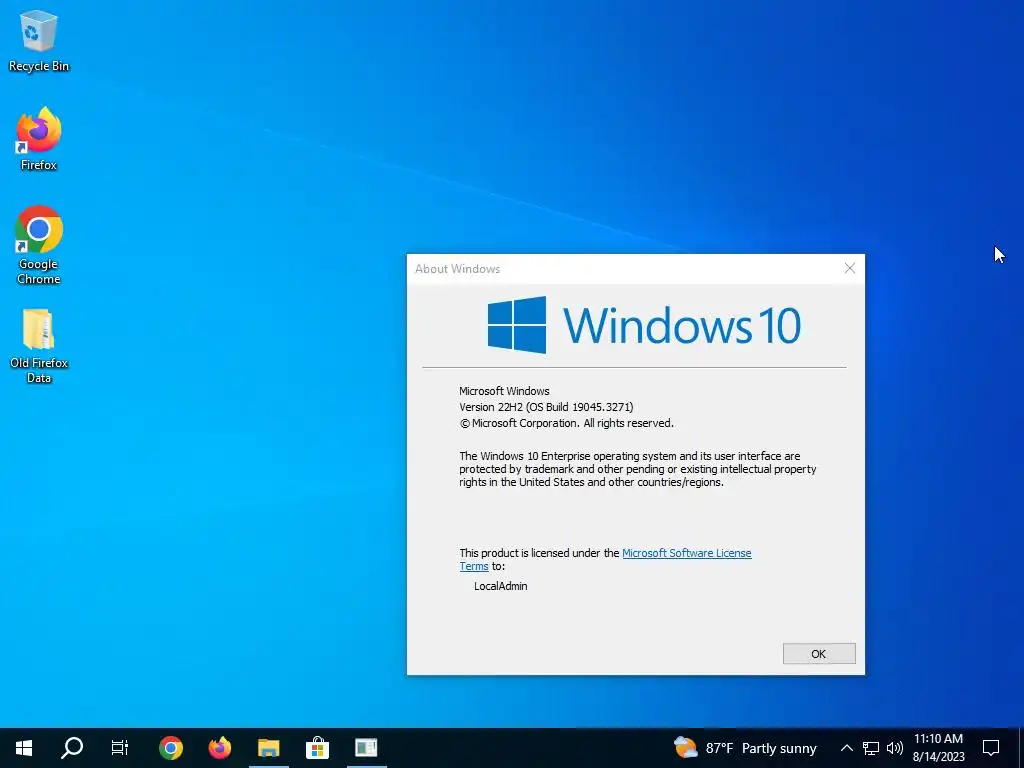This screenshot has width=1024, height=768.
Task: Open the Microsoft Software License Terms link
Action: [687, 553]
